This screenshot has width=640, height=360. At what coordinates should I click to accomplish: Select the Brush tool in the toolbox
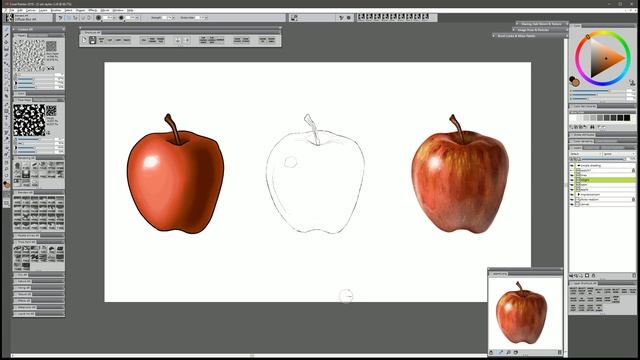7,29
